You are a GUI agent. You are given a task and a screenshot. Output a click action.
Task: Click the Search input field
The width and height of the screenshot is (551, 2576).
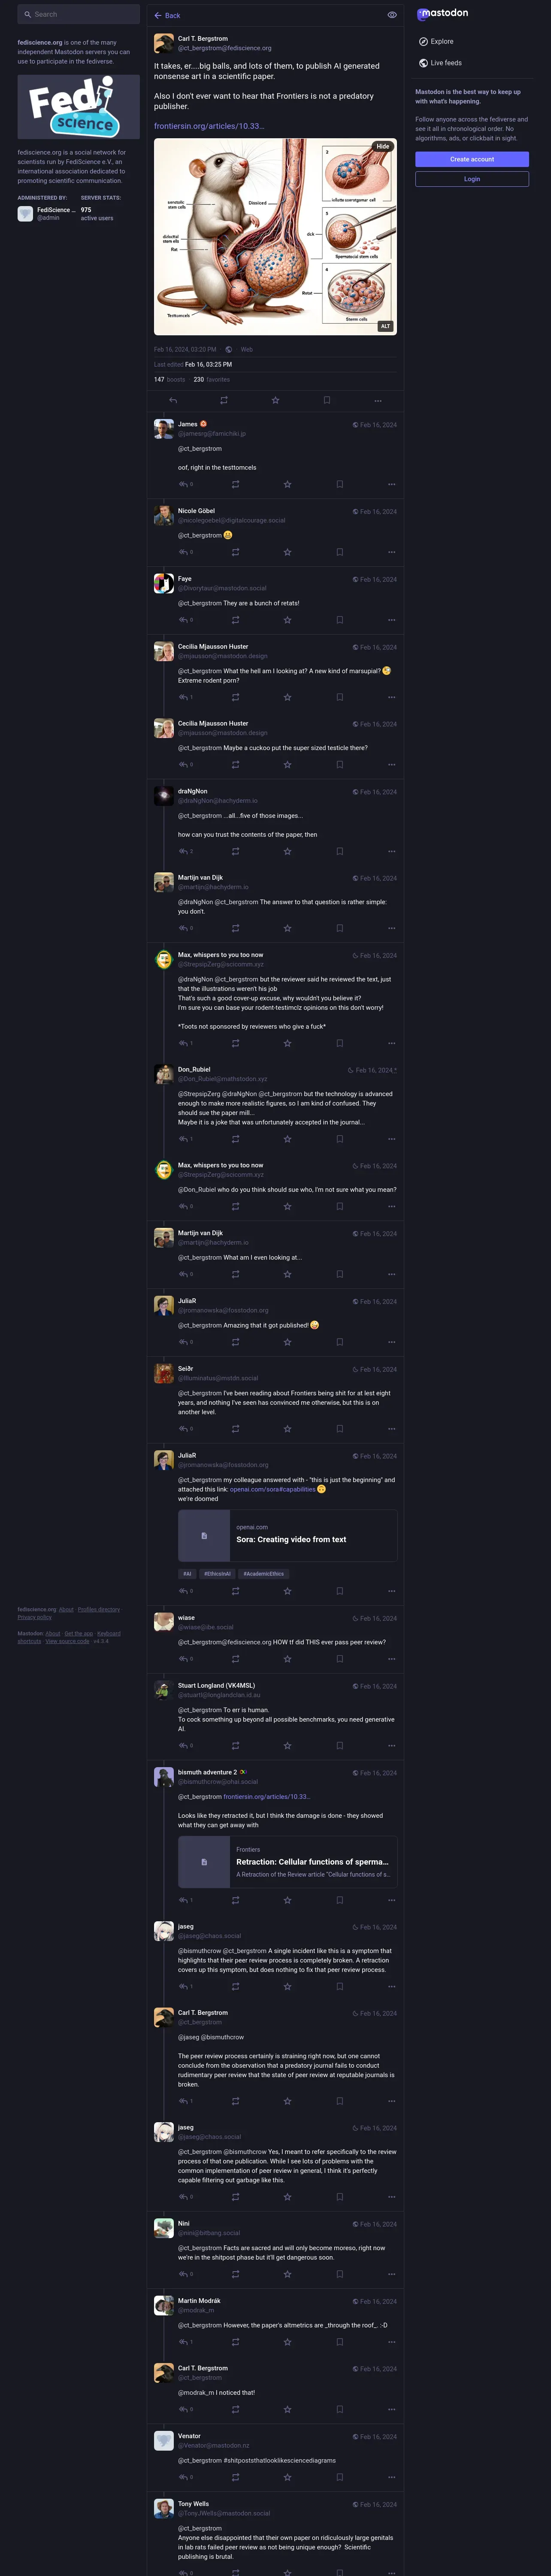pyautogui.click(x=79, y=14)
